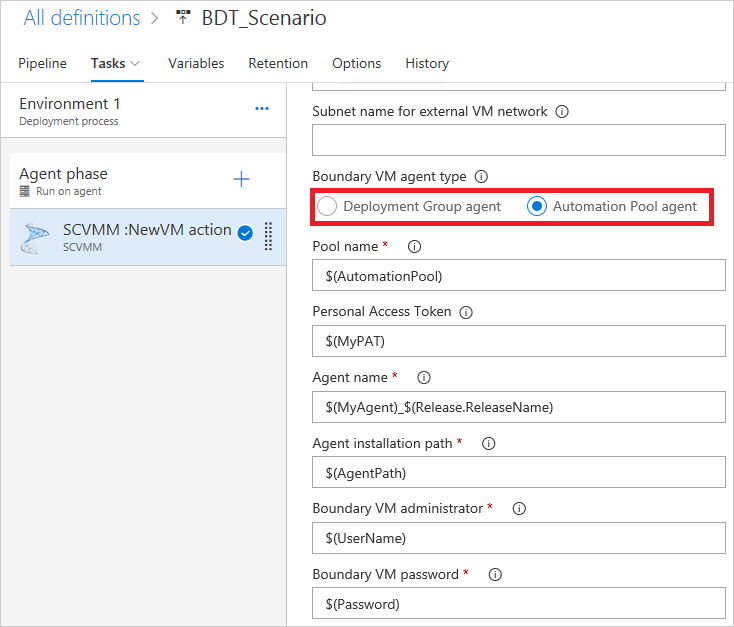Click info icon for Personal Access Token

point(466,312)
